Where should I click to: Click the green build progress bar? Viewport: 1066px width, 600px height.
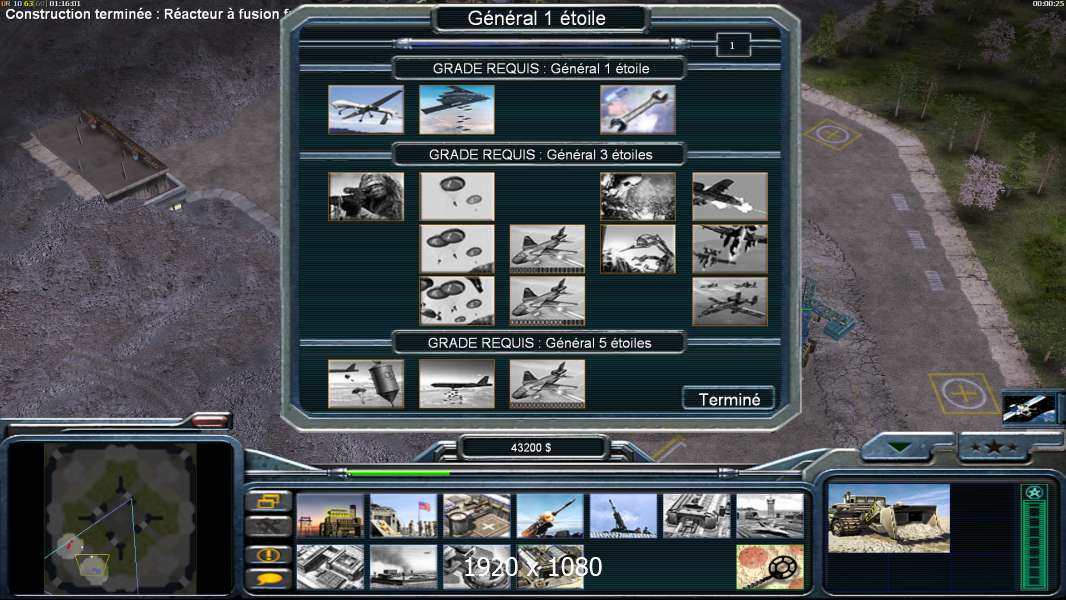point(398,472)
